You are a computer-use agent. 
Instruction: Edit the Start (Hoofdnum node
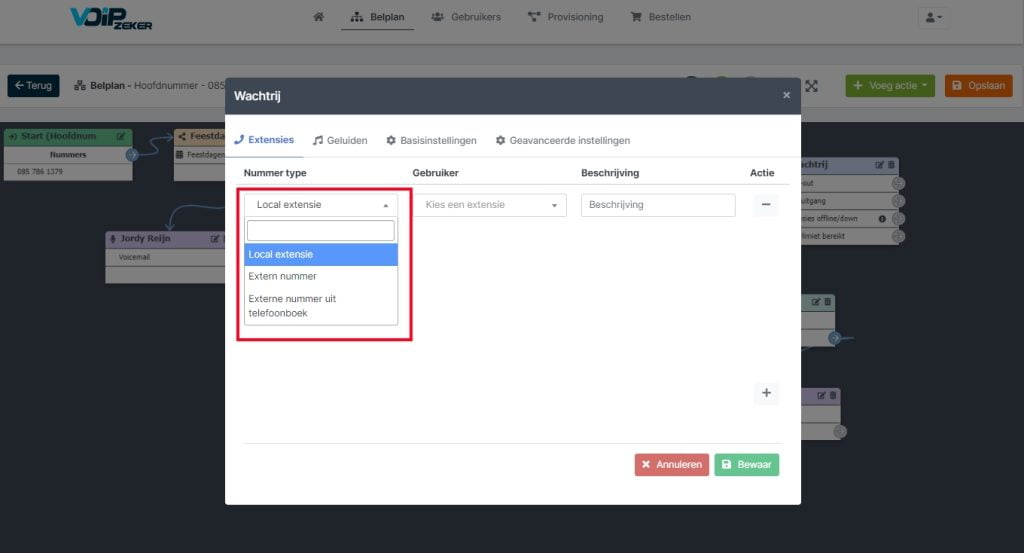click(121, 136)
